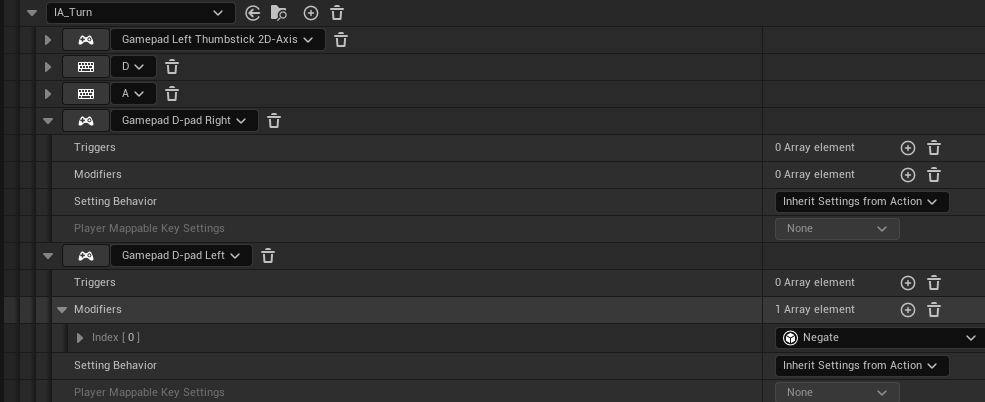Delete the Gamepad D-pad Left binding
The width and height of the screenshot is (985, 402).
pos(268,256)
